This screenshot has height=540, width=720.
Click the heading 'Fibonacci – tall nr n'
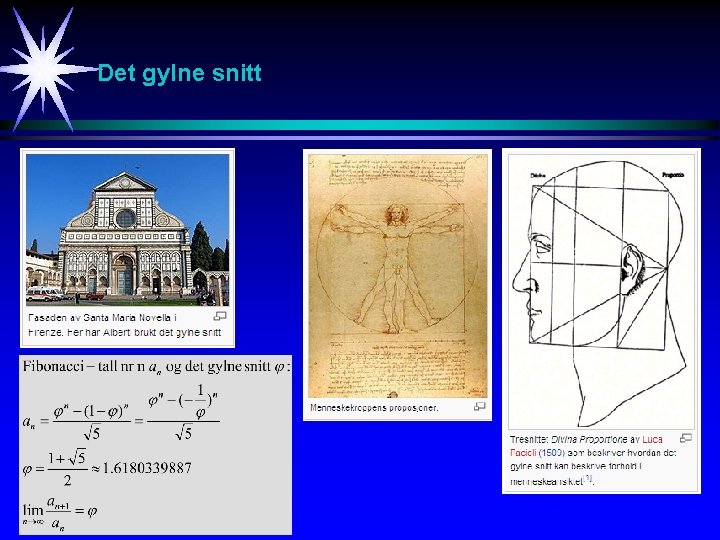pos(84,366)
